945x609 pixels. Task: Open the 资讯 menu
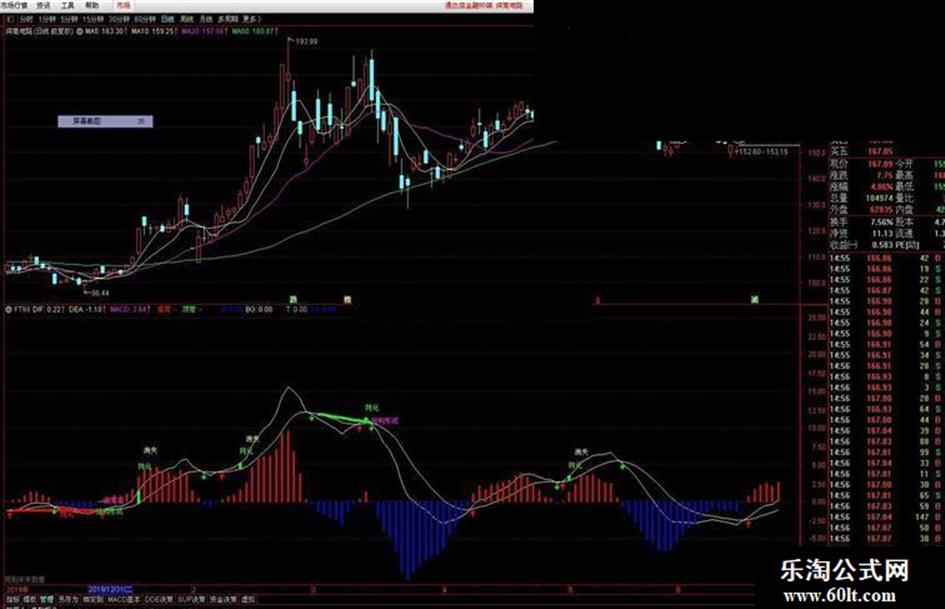coord(43,5)
